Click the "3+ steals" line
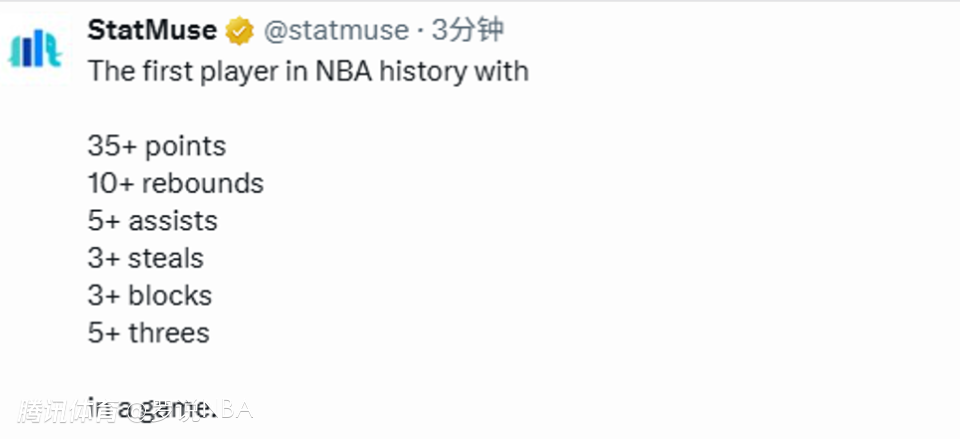Screen dimensions: 960x439 click(145, 258)
